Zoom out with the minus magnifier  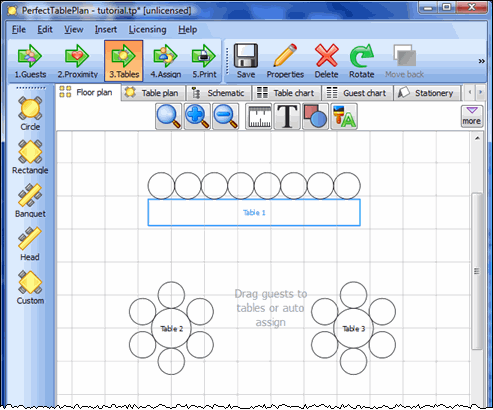[x=226, y=116]
